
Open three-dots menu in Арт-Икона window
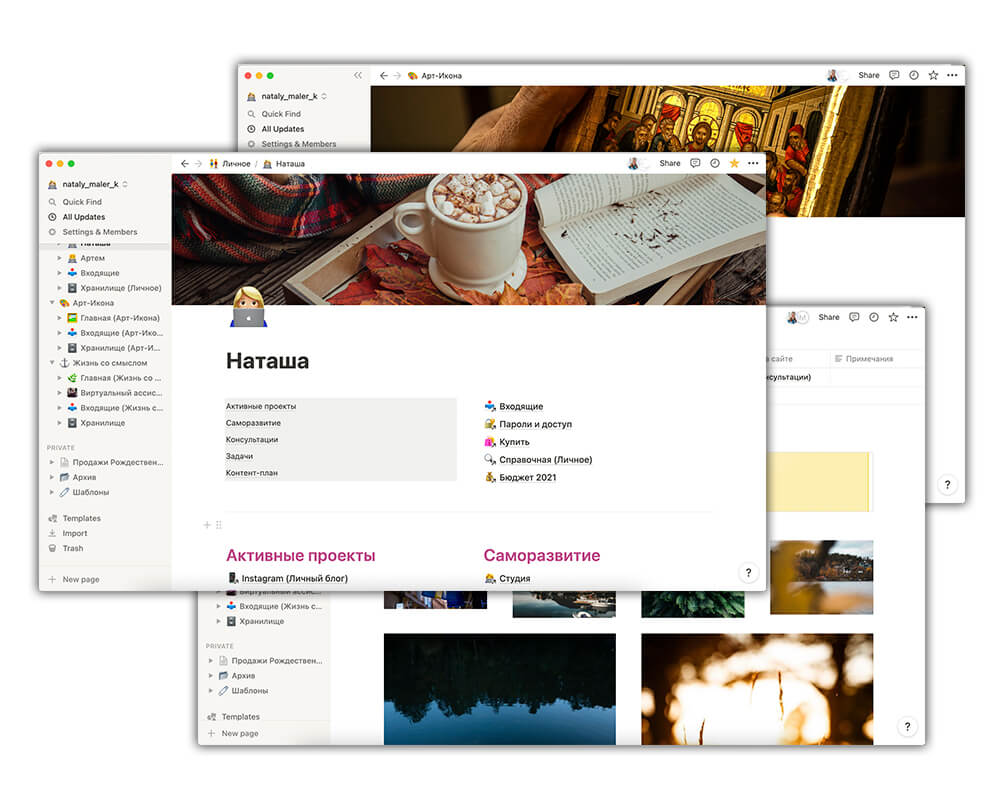click(952, 75)
